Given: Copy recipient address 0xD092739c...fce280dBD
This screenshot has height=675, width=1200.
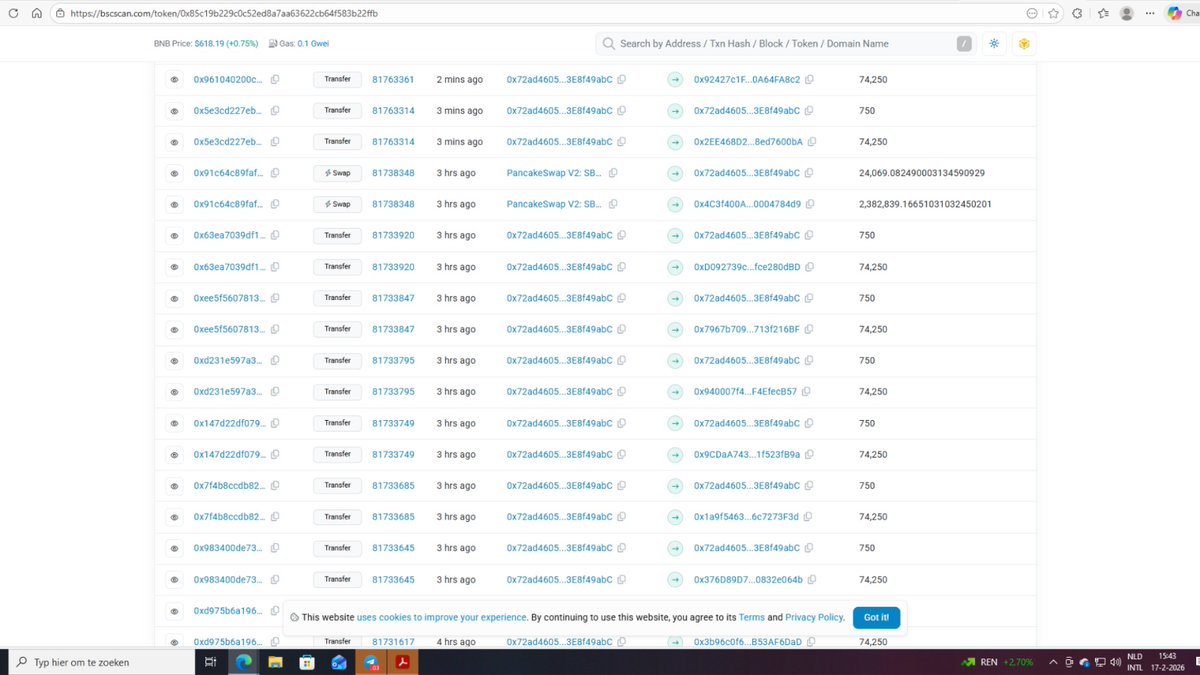Looking at the screenshot, I should pos(811,267).
